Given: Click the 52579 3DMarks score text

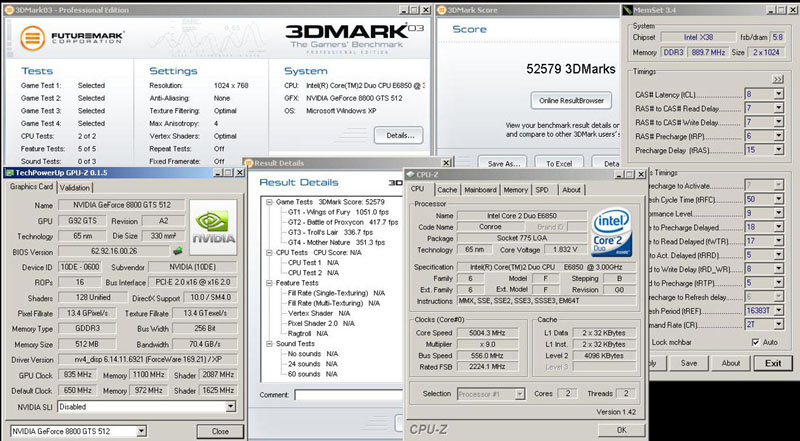Looking at the screenshot, I should (x=571, y=69).
